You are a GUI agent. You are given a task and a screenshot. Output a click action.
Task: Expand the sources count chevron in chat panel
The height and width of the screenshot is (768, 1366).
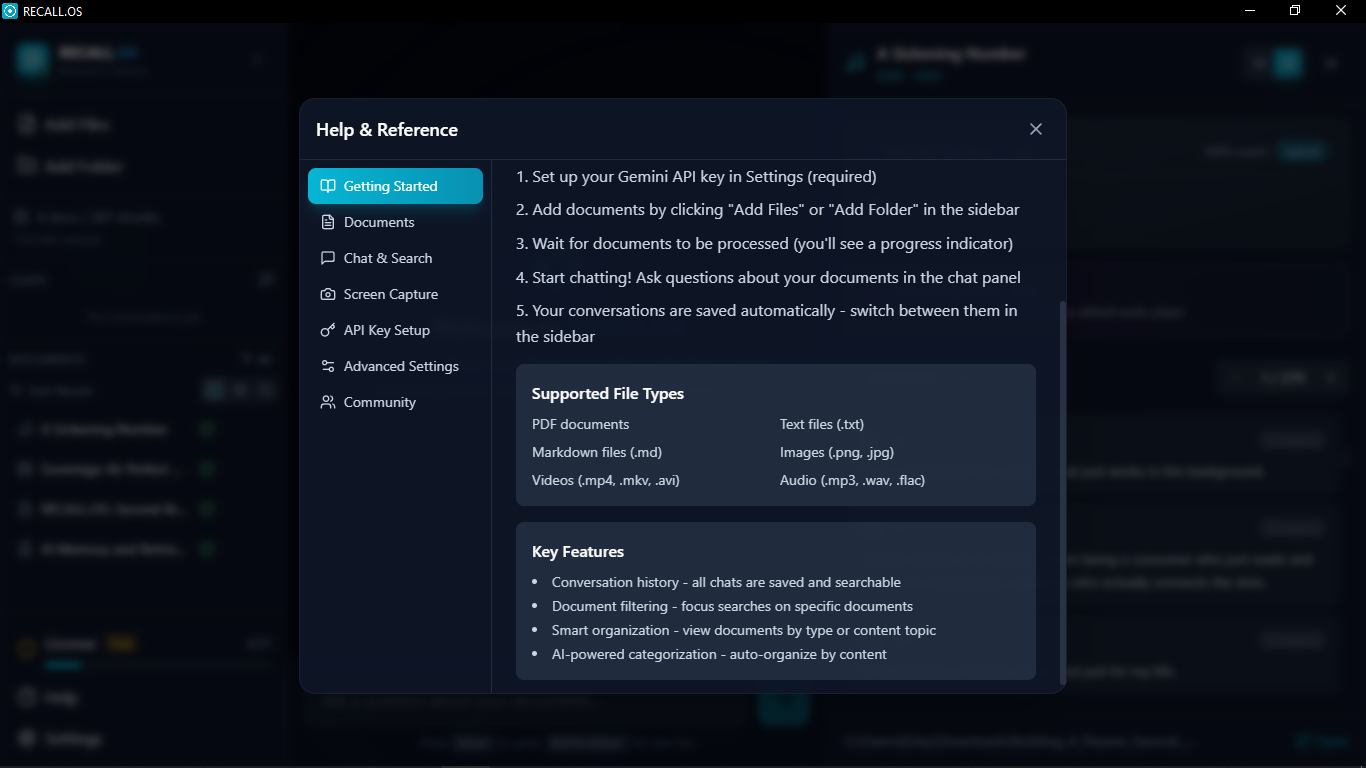coord(1330,378)
